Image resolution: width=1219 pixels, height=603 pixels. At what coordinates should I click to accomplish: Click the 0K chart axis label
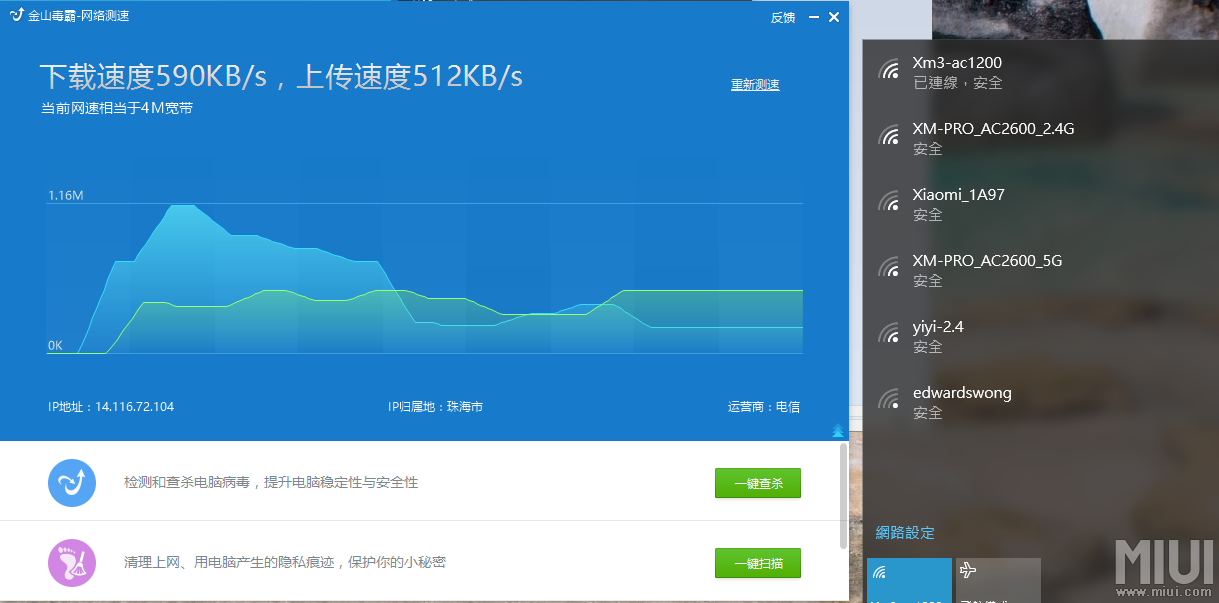click(55, 345)
